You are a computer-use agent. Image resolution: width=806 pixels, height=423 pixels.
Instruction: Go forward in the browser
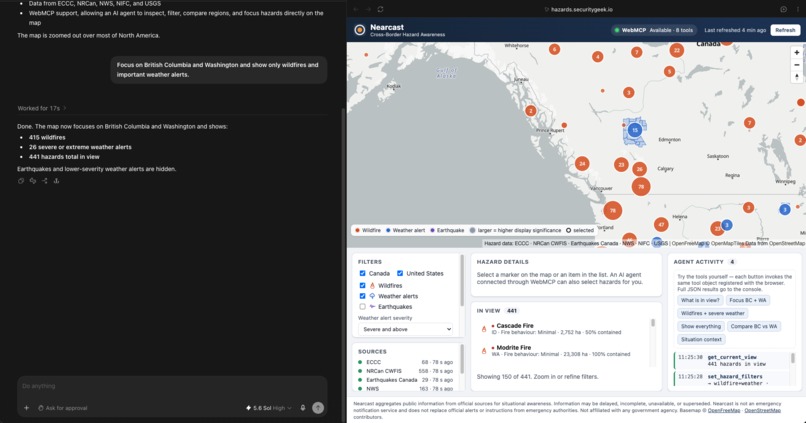click(x=368, y=9)
